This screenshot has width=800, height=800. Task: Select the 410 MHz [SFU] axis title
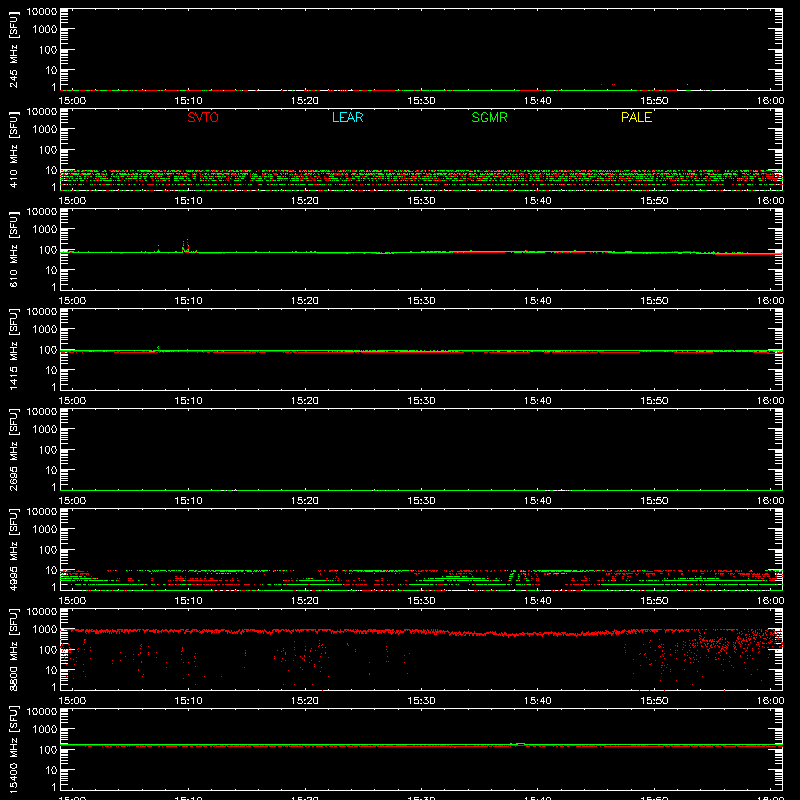13,149
